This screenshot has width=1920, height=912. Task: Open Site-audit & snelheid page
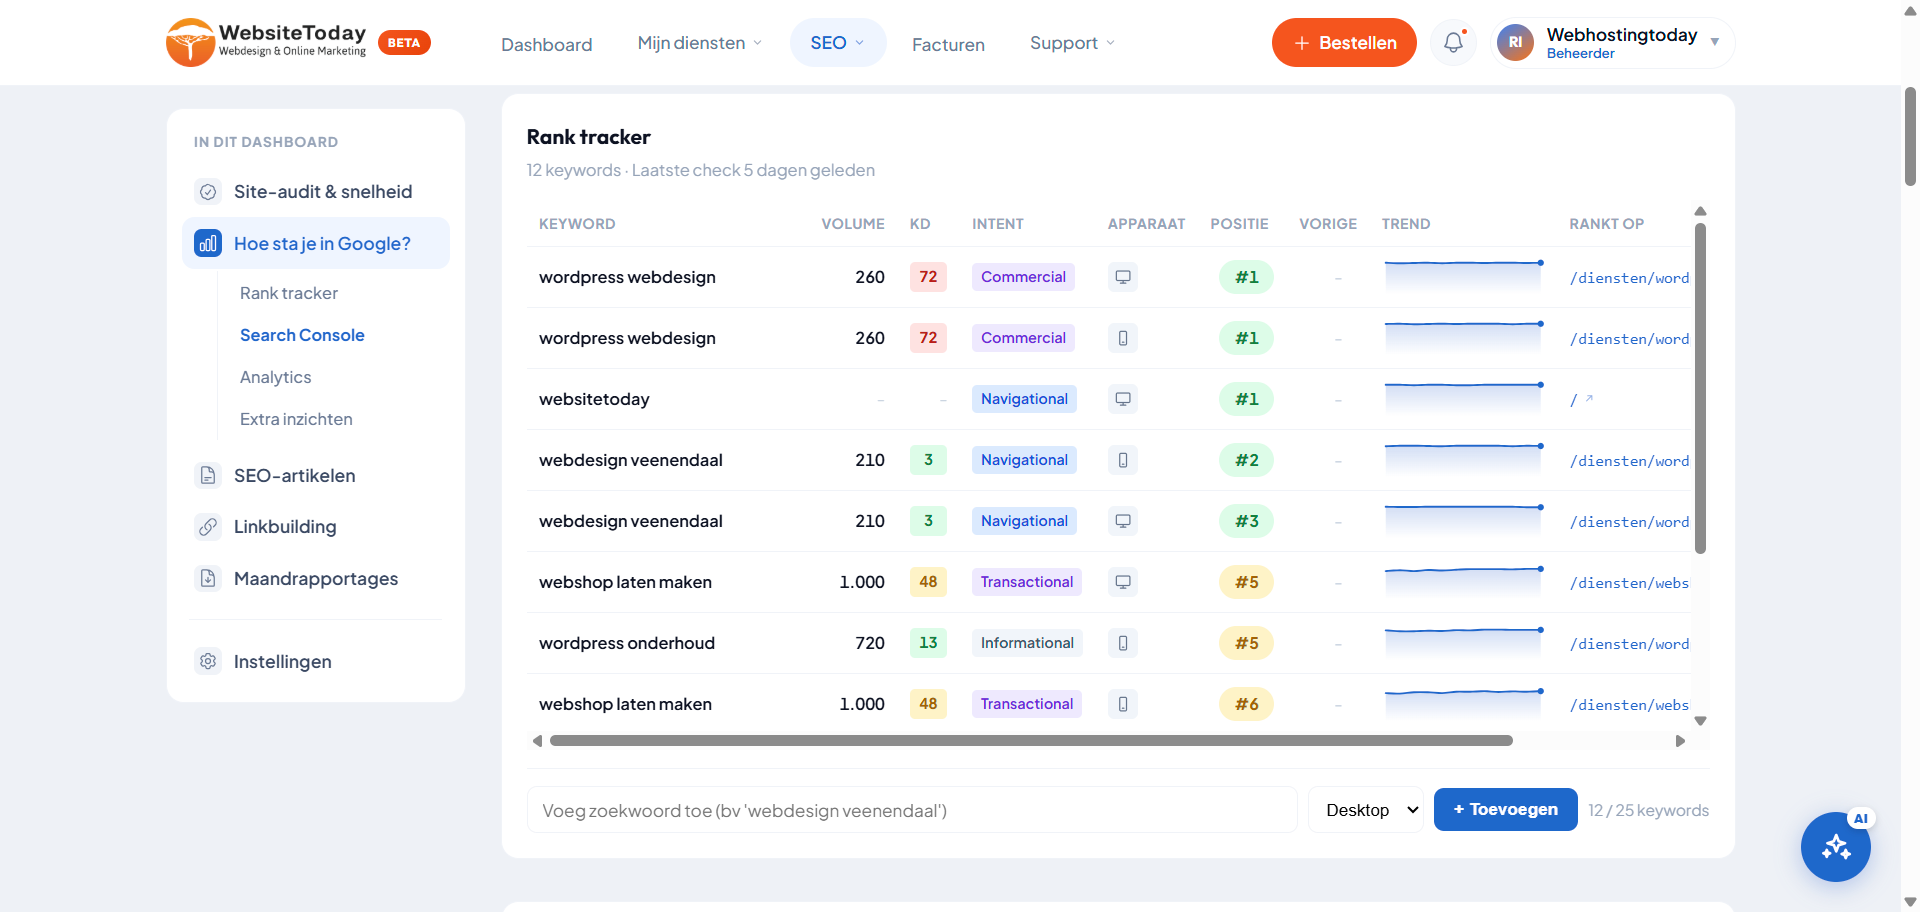pos(316,192)
